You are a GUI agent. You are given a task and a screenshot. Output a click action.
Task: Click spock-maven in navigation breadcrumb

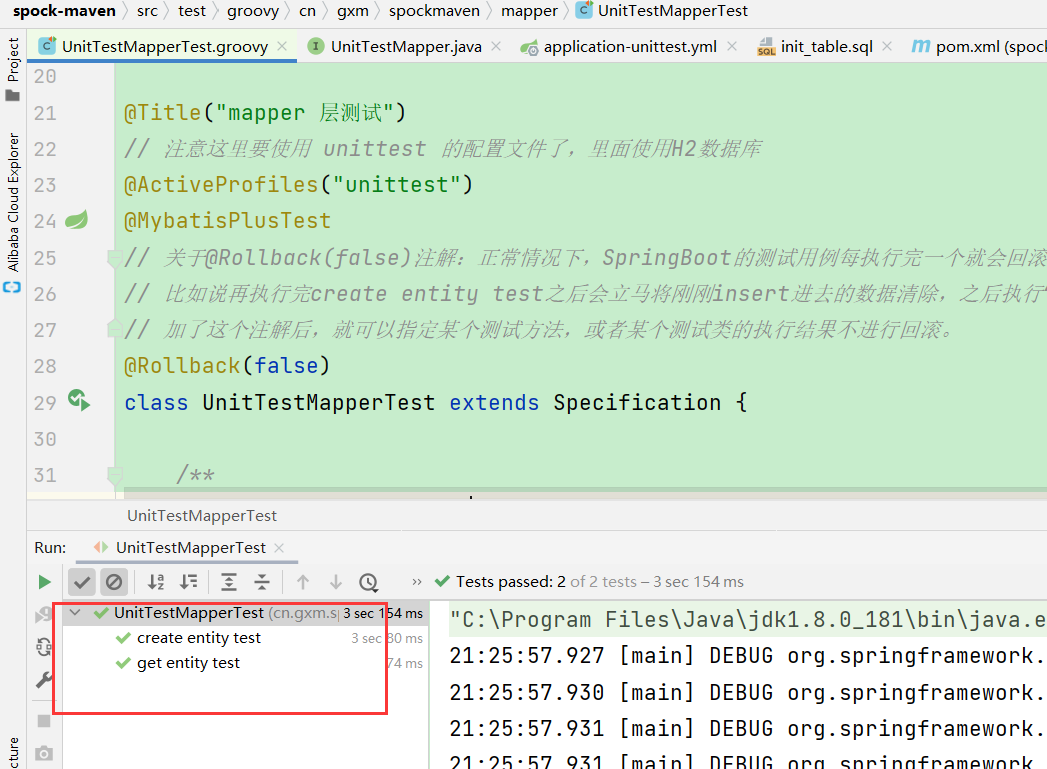(64, 11)
